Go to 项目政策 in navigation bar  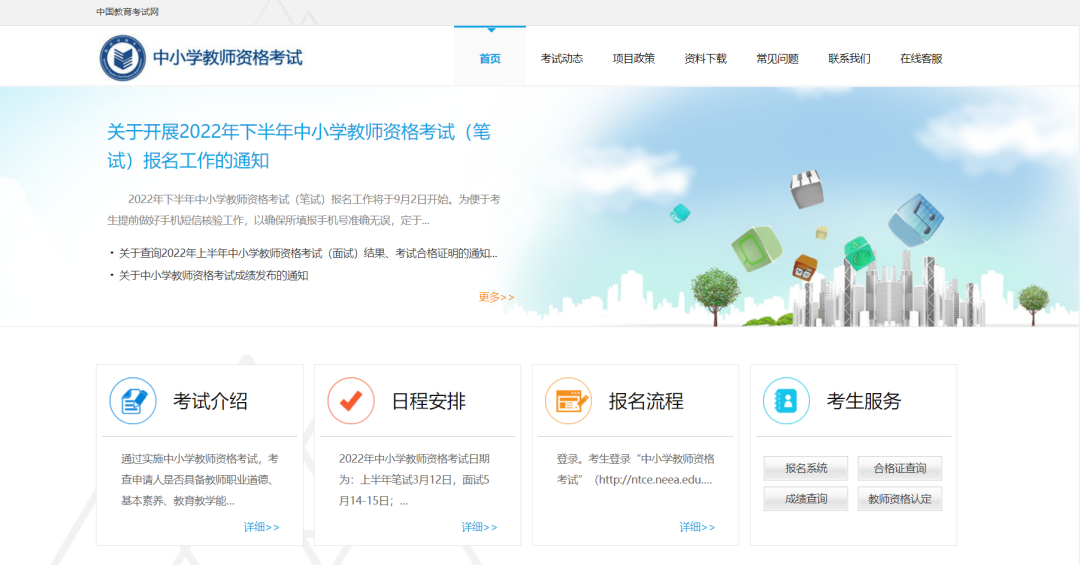634,58
